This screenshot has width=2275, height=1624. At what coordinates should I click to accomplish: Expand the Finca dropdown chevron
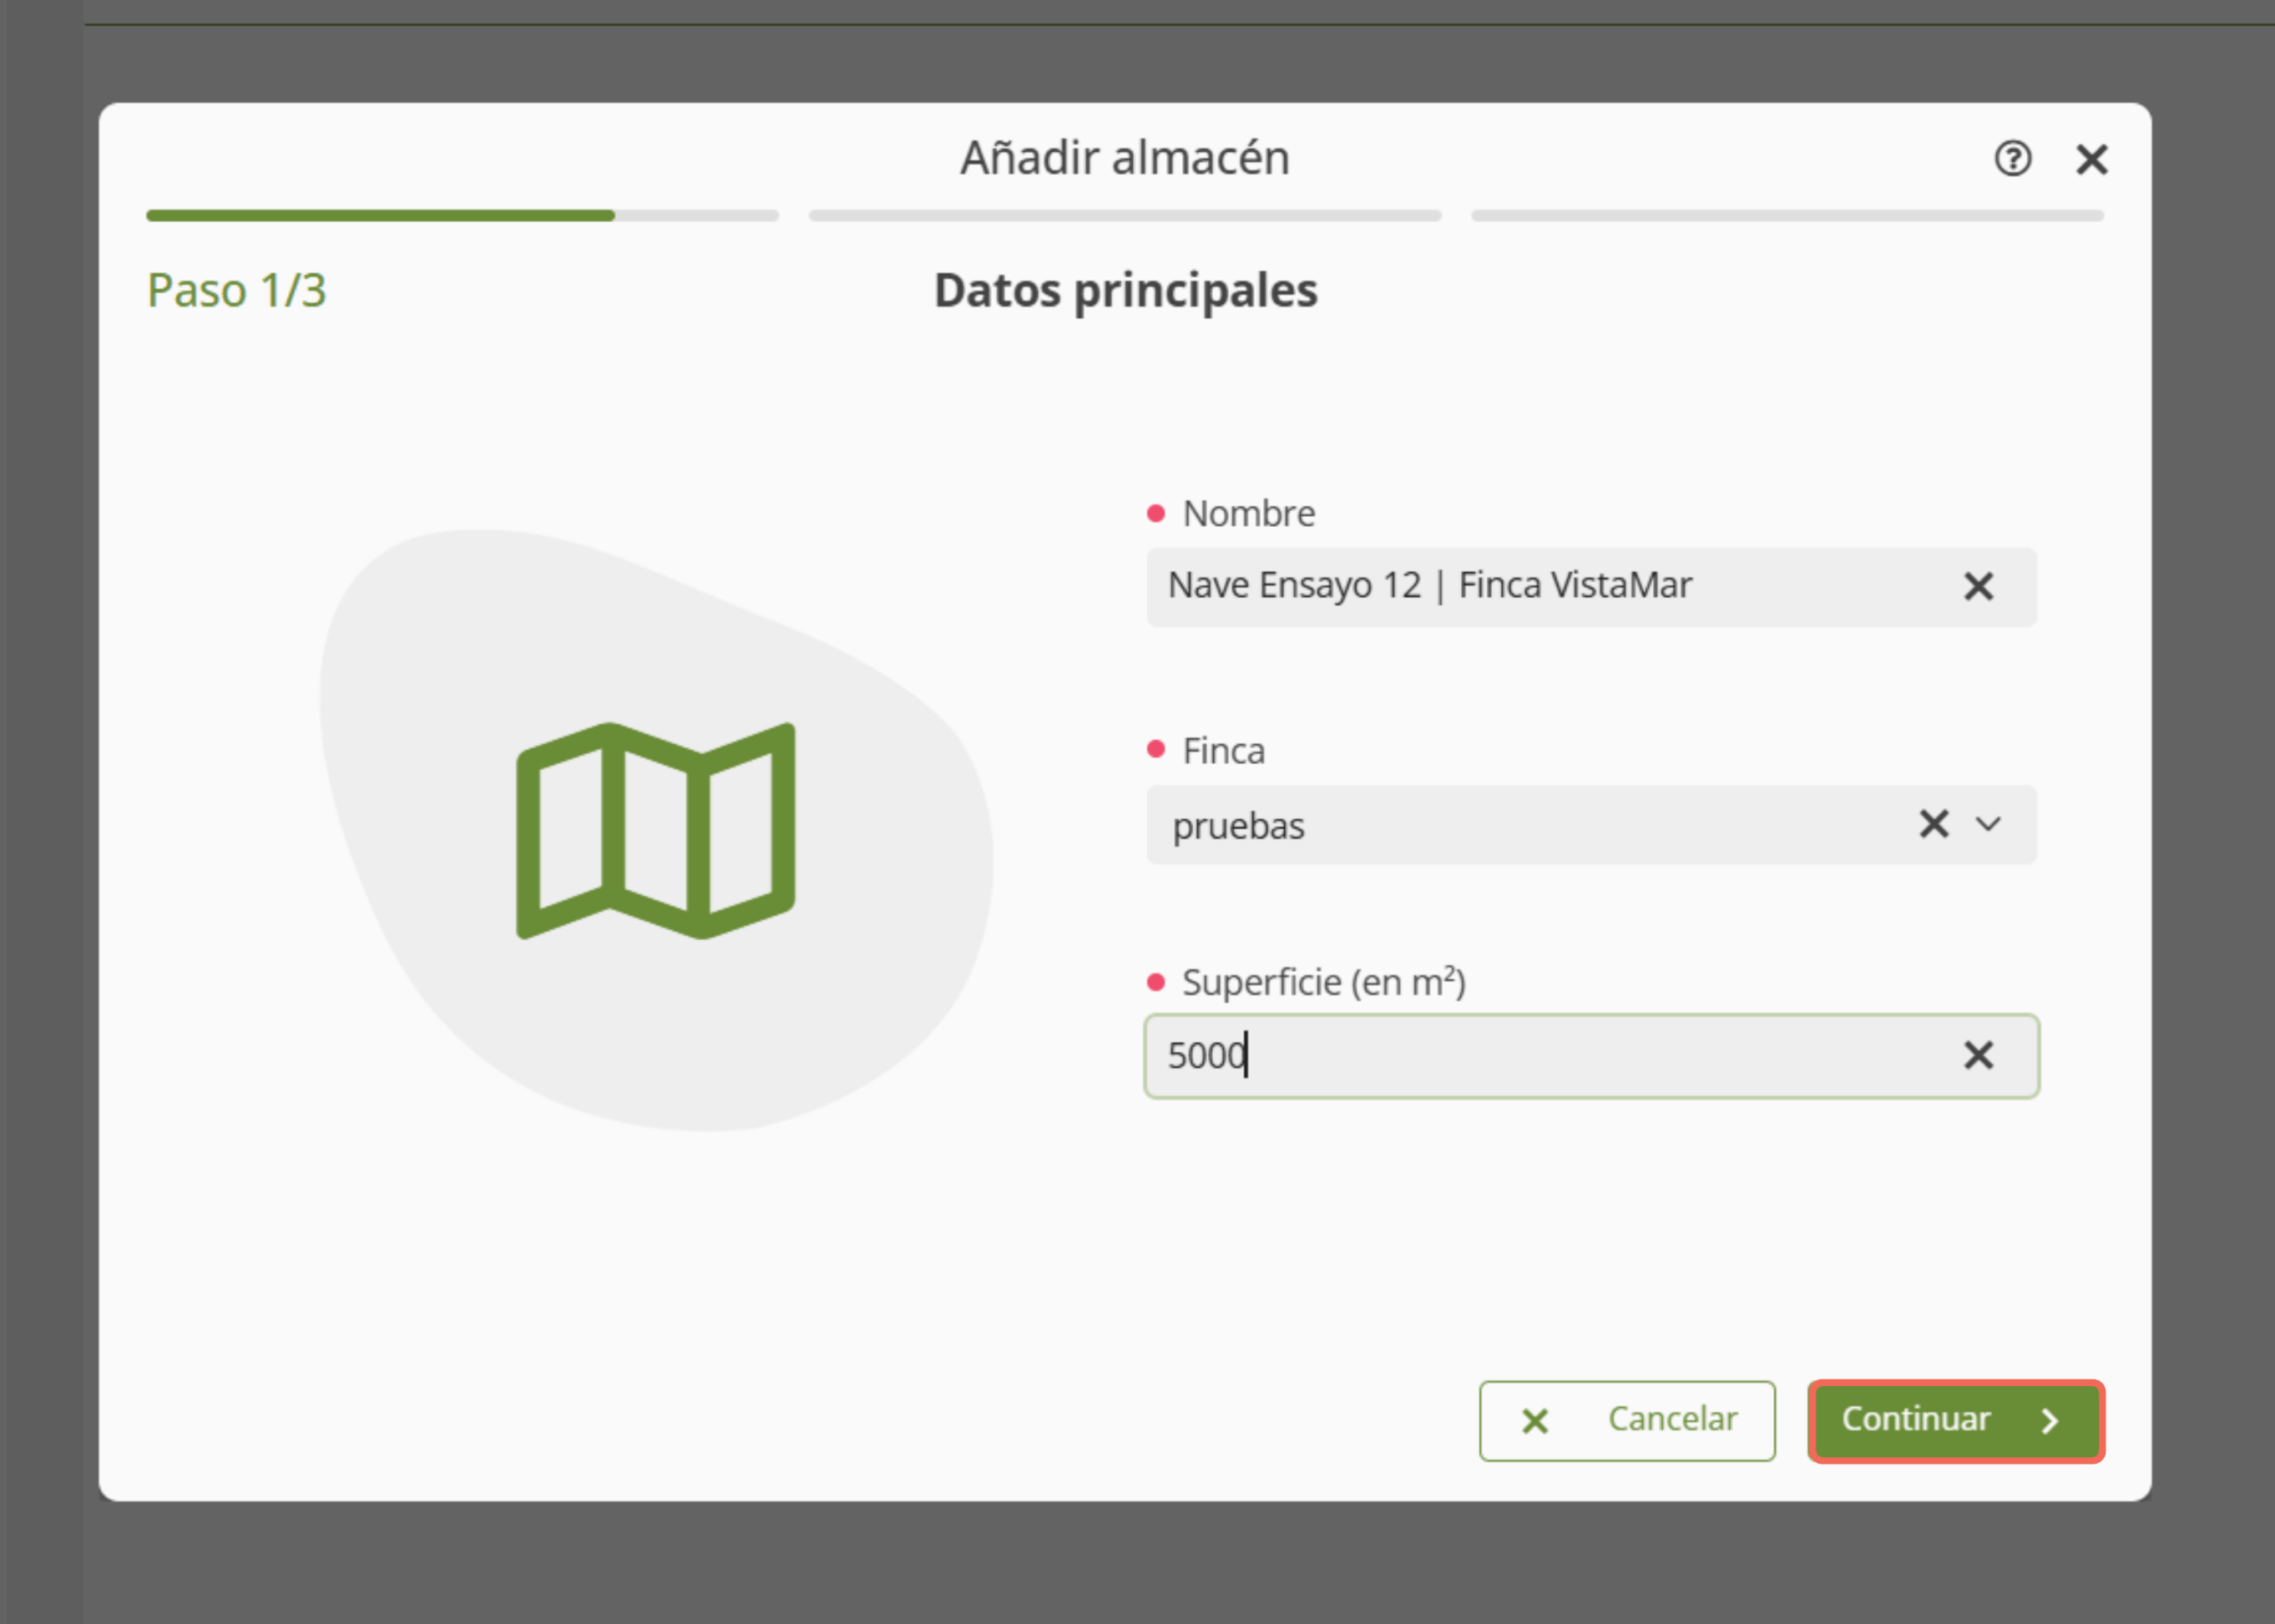(x=1988, y=824)
